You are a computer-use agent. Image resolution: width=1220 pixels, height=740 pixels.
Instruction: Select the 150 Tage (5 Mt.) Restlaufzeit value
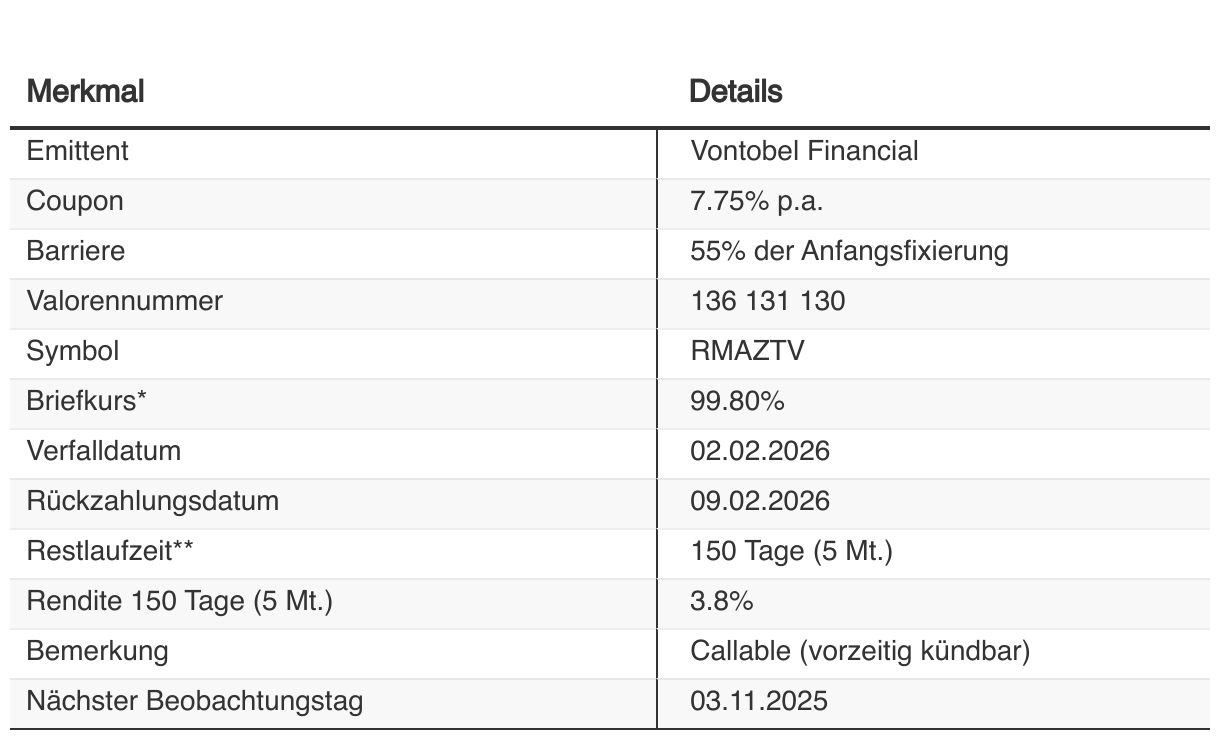[791, 551]
